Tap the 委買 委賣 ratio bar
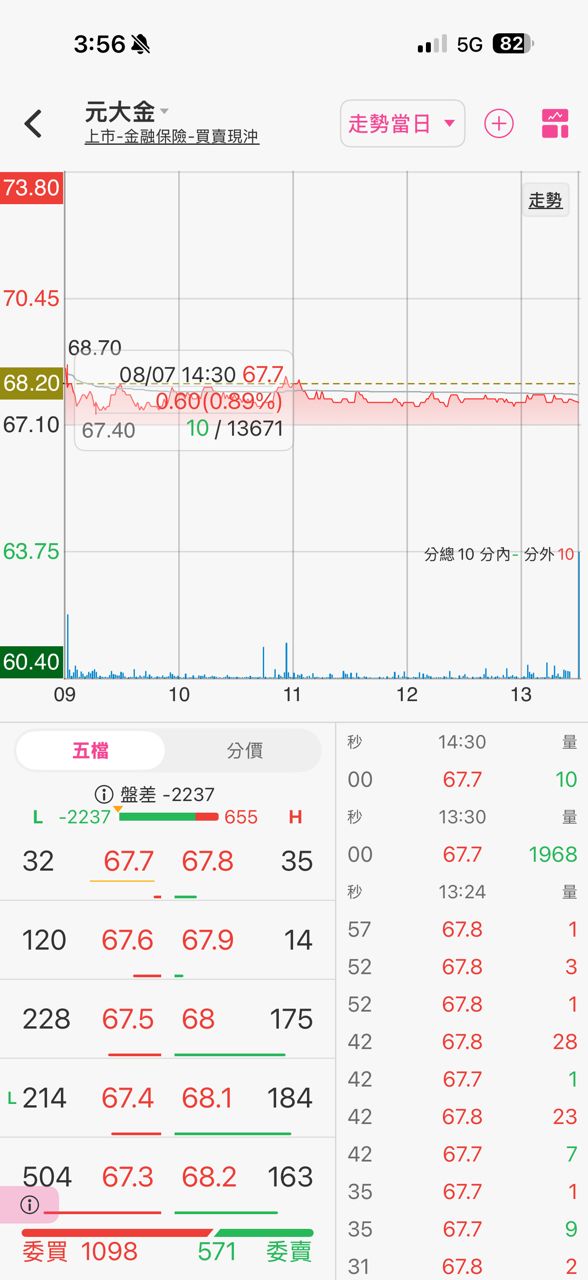Screen dimensions: 588x1280 coord(167,1233)
